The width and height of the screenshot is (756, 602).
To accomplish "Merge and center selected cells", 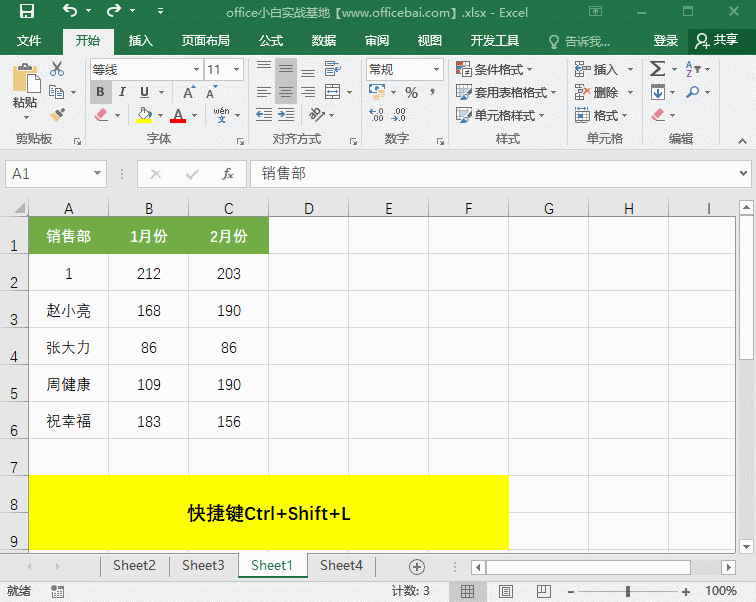I will [x=333, y=92].
